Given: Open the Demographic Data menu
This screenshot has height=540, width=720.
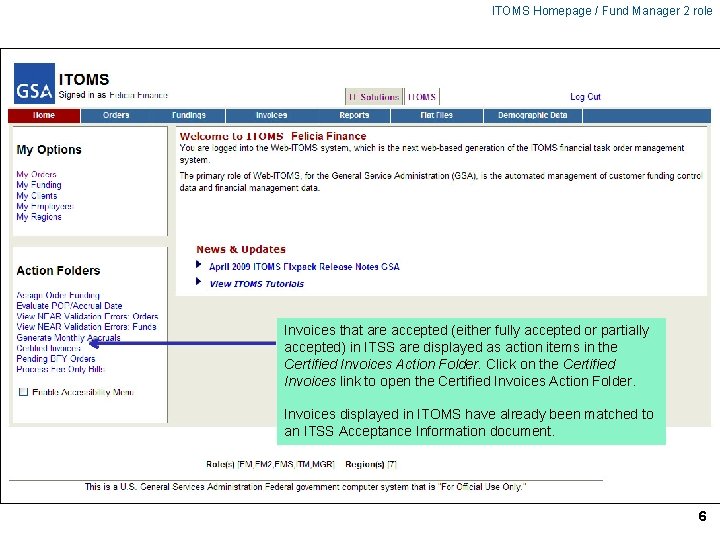Looking at the screenshot, I should tap(533, 115).
